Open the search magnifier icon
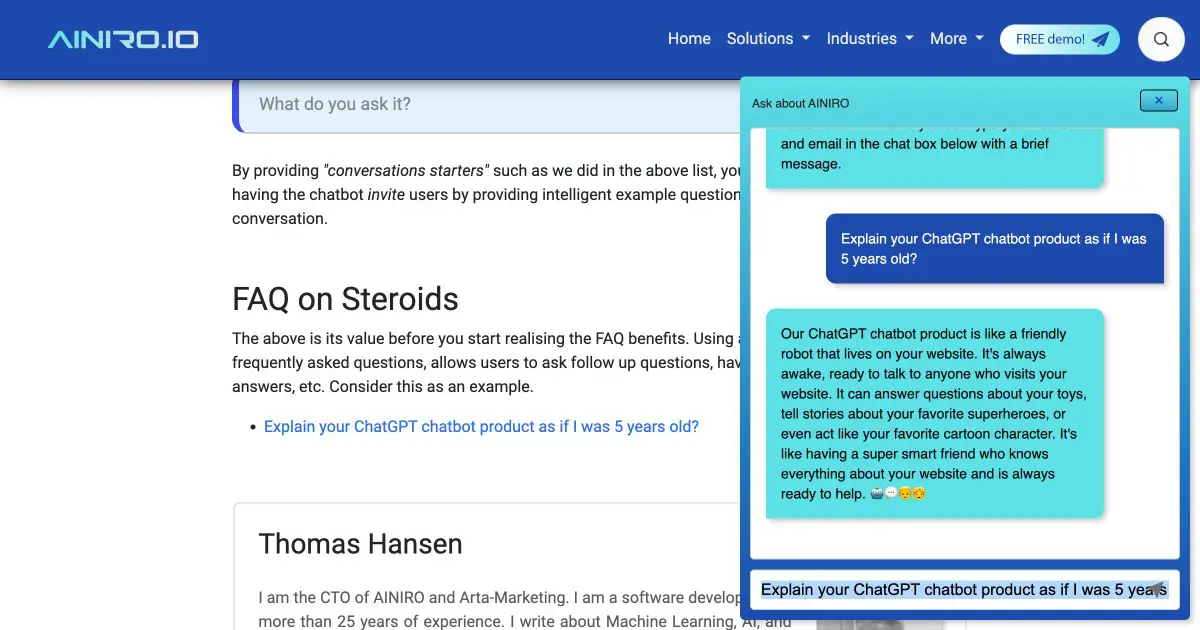 coord(1161,40)
